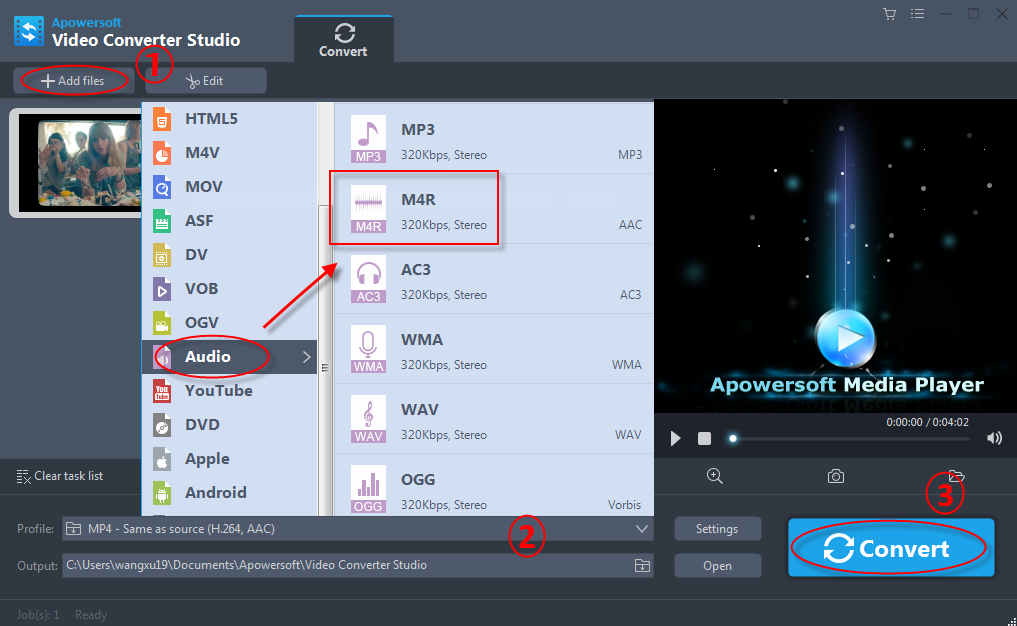The image size is (1017, 626).
Task: Open the snapshot folder icon below player
Action: [956, 476]
